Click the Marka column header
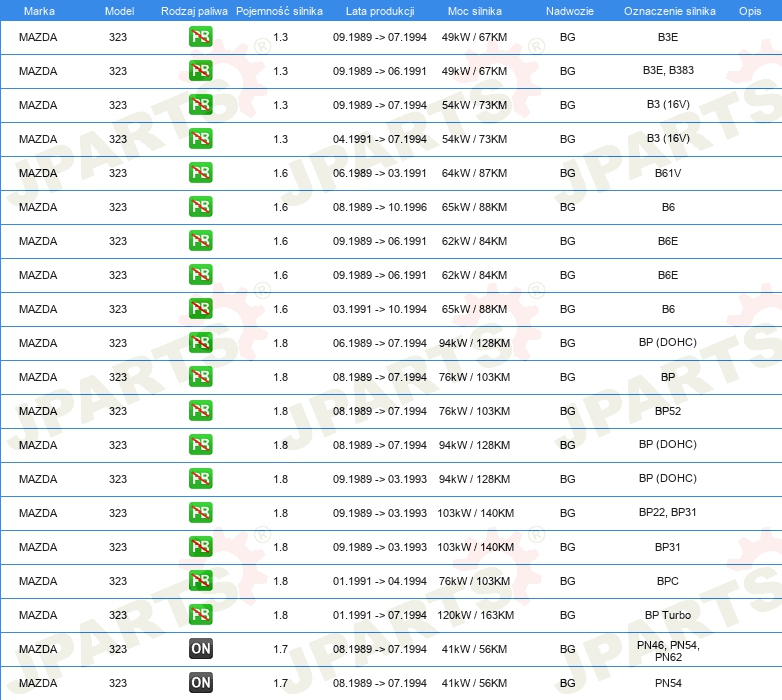Screen dimensions: 782x700 (39, 11)
